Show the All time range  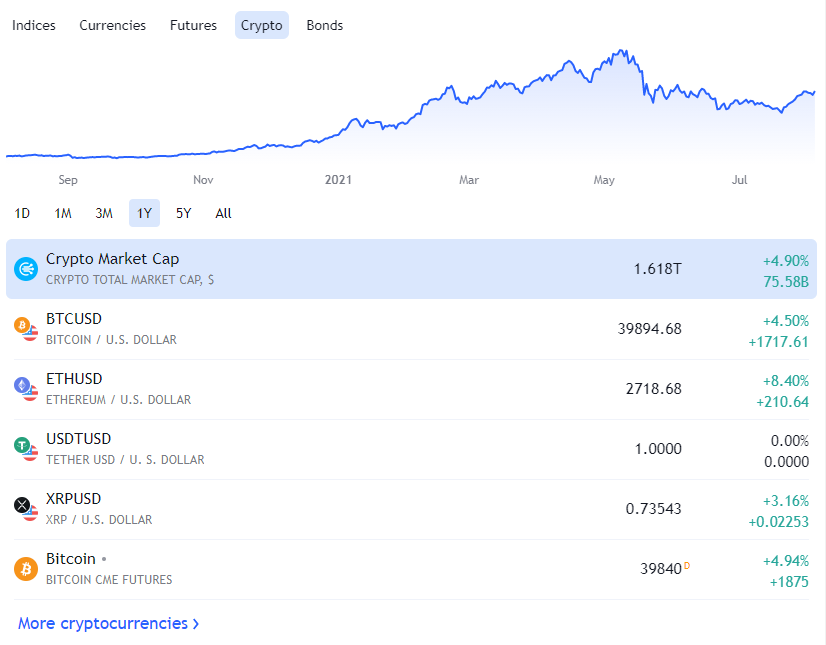tap(223, 213)
